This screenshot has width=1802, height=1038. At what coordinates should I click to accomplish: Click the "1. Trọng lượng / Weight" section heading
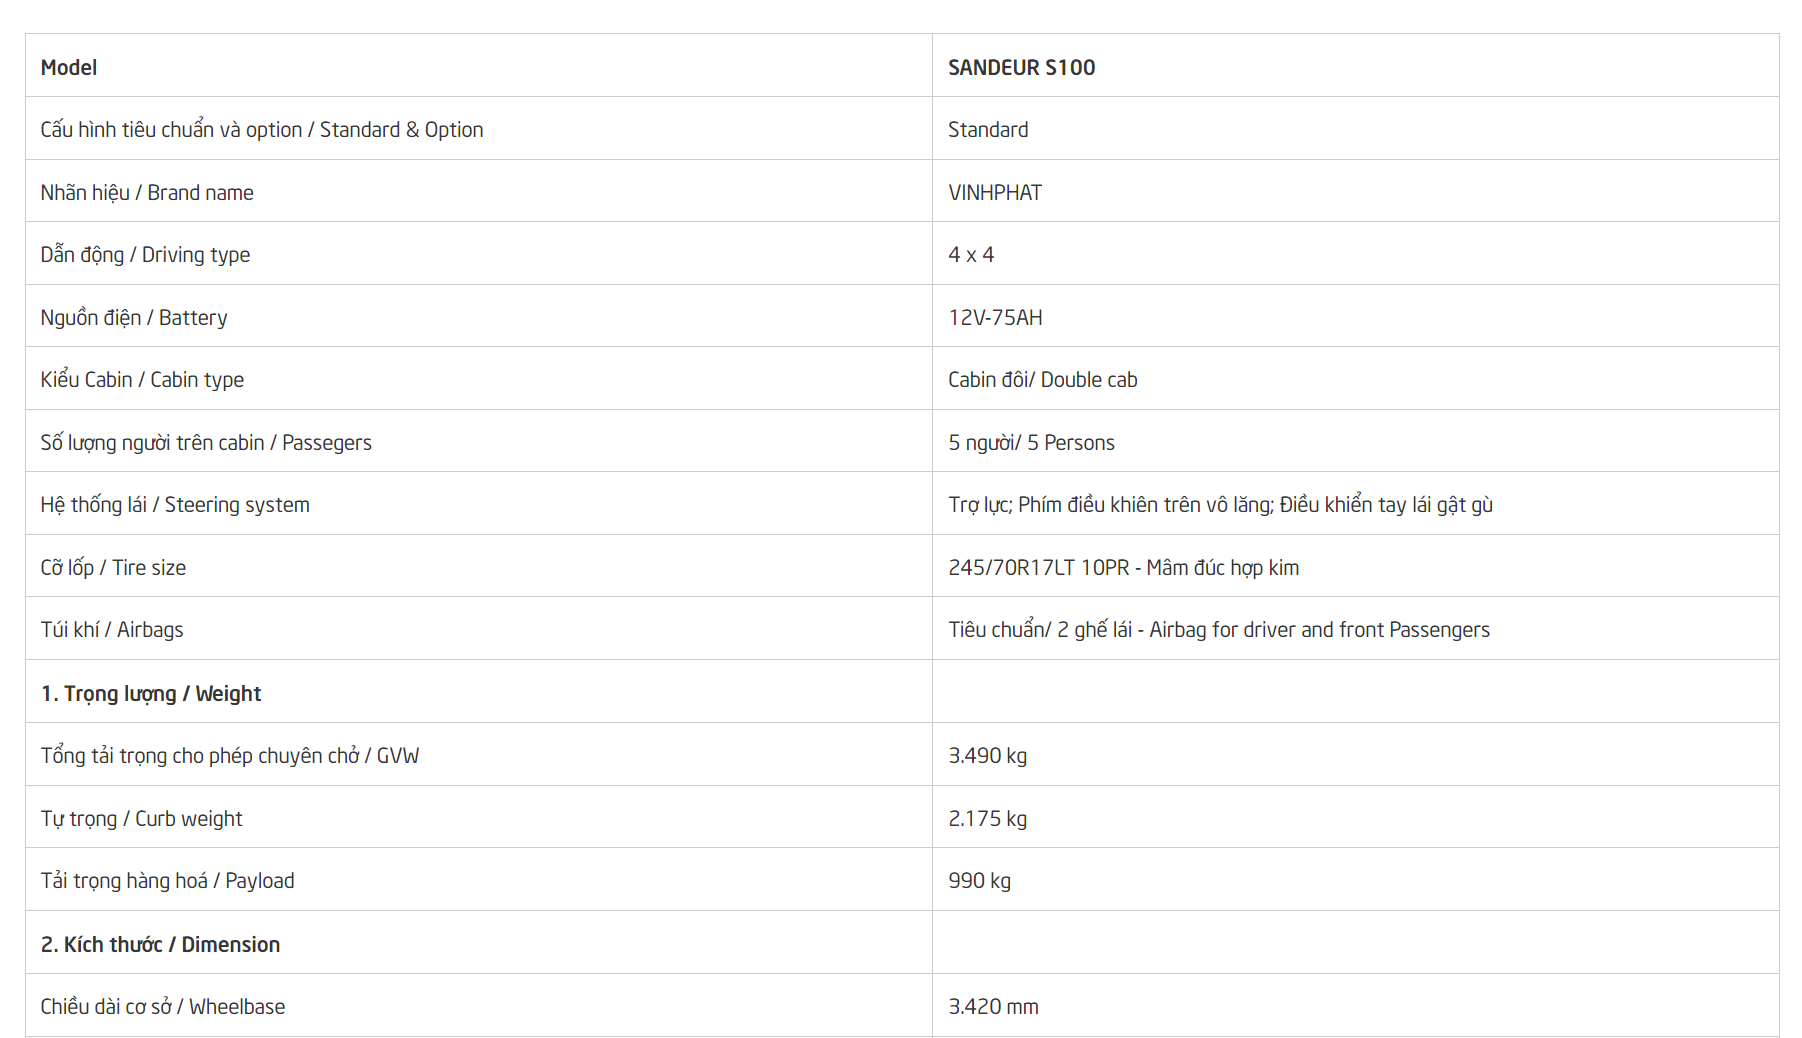[x=150, y=694]
